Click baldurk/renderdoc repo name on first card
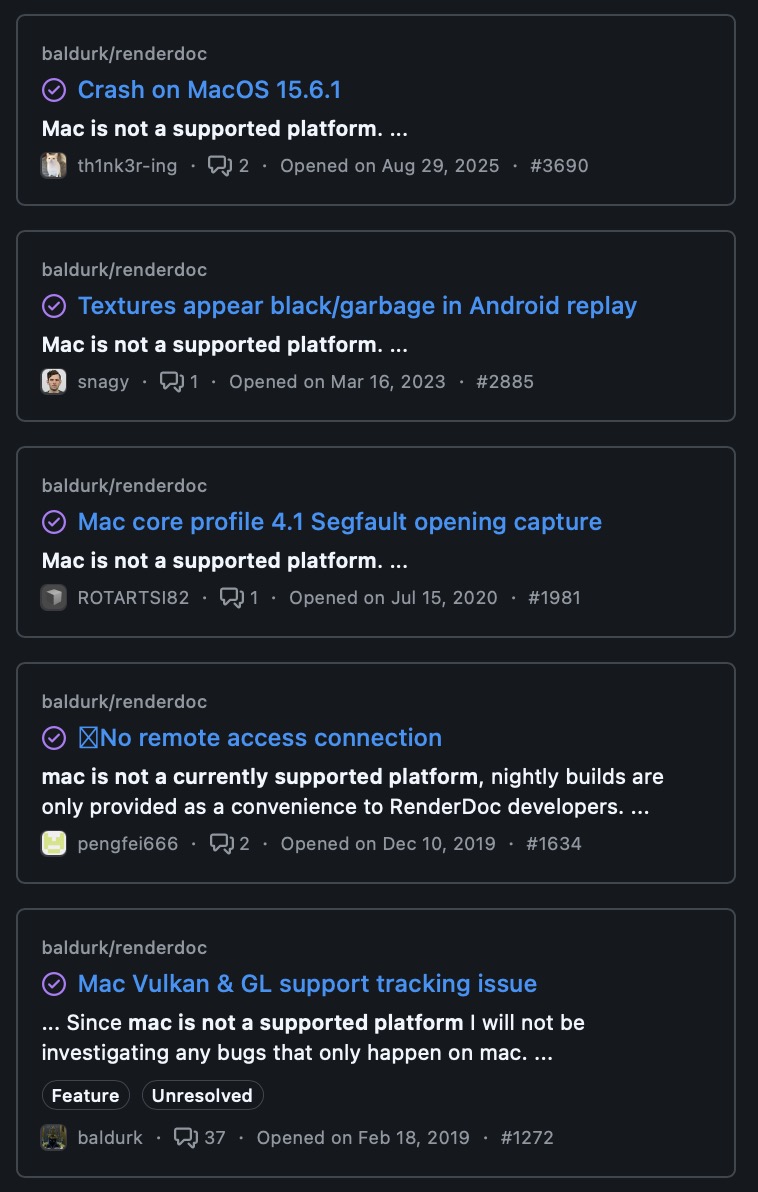Image resolution: width=758 pixels, height=1192 pixels. coord(124,54)
